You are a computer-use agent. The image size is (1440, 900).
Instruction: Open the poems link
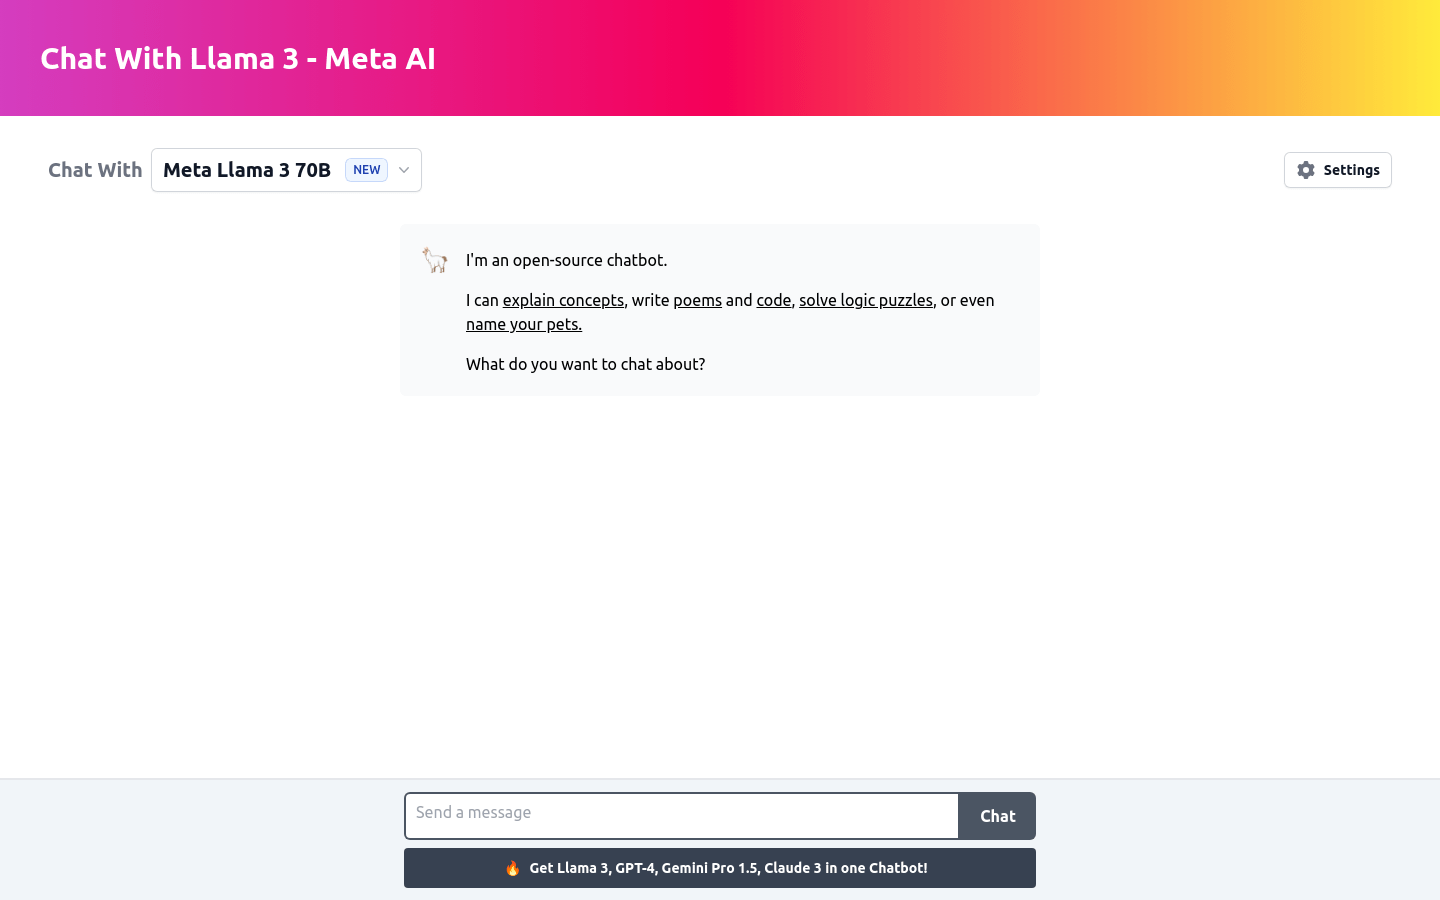[697, 300]
